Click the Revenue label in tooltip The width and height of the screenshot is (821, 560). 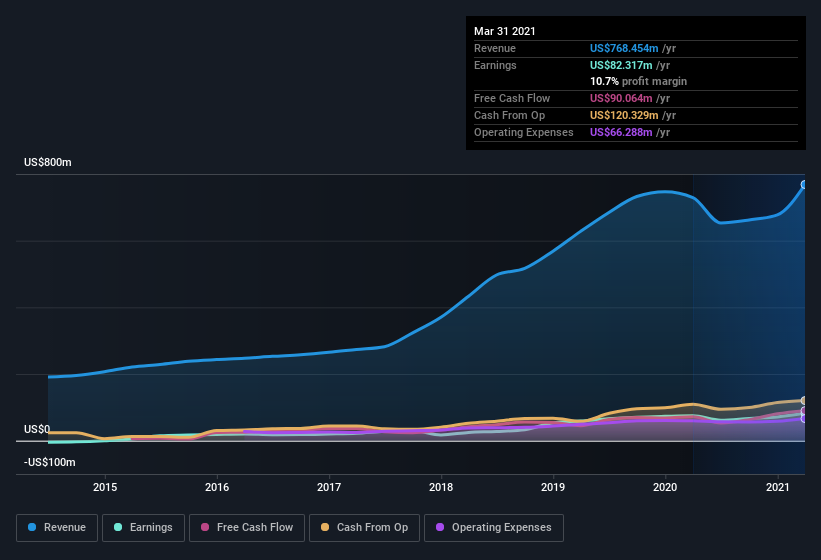coord(495,48)
